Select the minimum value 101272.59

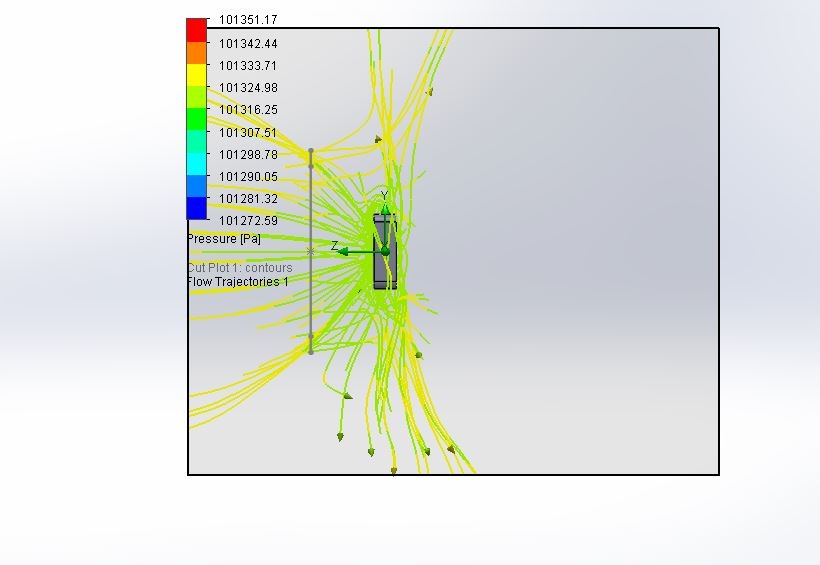click(248, 221)
